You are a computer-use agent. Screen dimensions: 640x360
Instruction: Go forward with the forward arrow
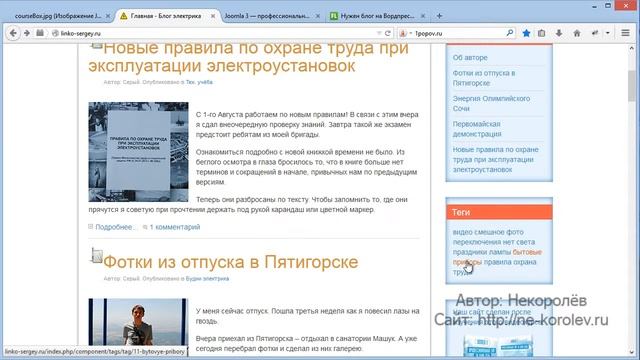(x=27, y=33)
